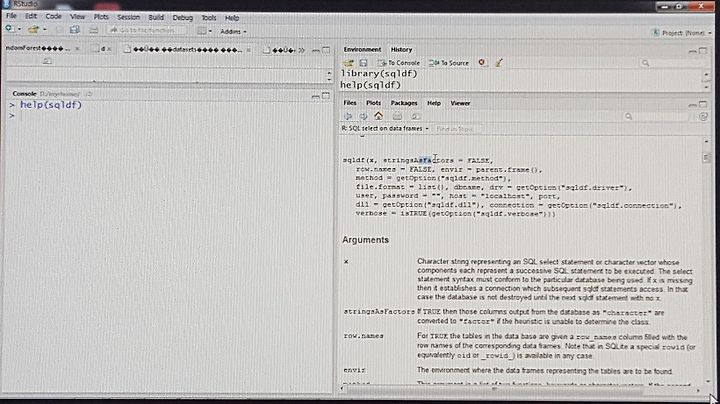Open the Project (None) dropdown
720x404 pixels.
click(682, 33)
